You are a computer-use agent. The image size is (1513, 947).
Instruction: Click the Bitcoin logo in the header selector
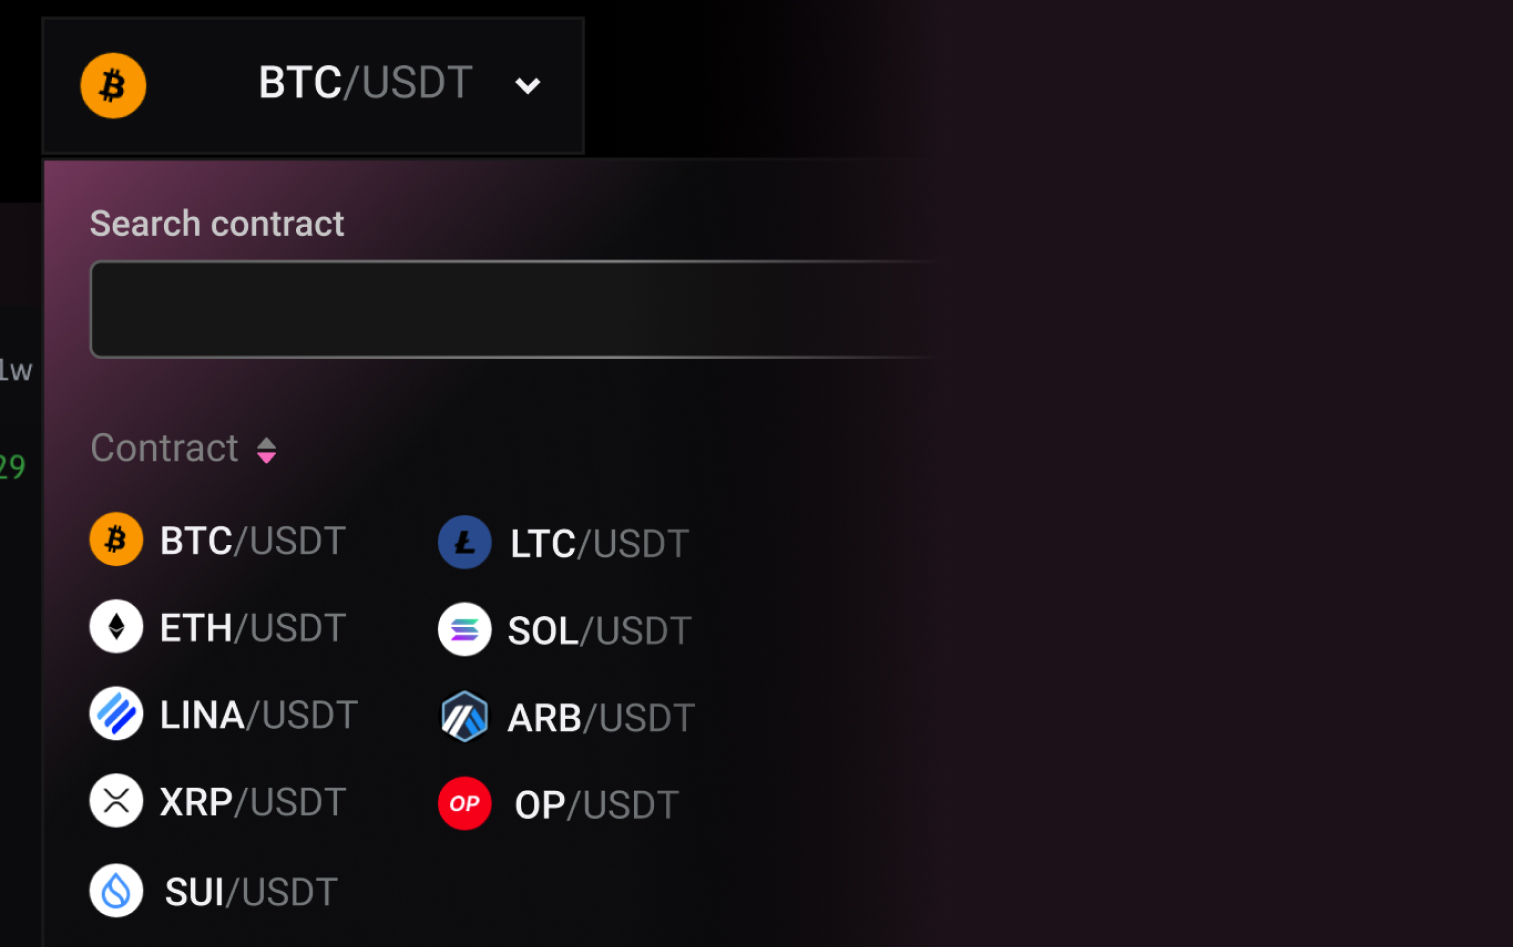(113, 86)
